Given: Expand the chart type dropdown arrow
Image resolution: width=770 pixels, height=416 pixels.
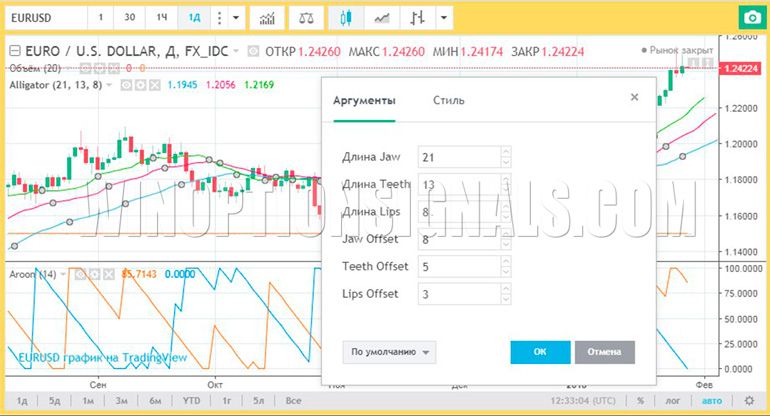Looking at the screenshot, I should point(443,18).
